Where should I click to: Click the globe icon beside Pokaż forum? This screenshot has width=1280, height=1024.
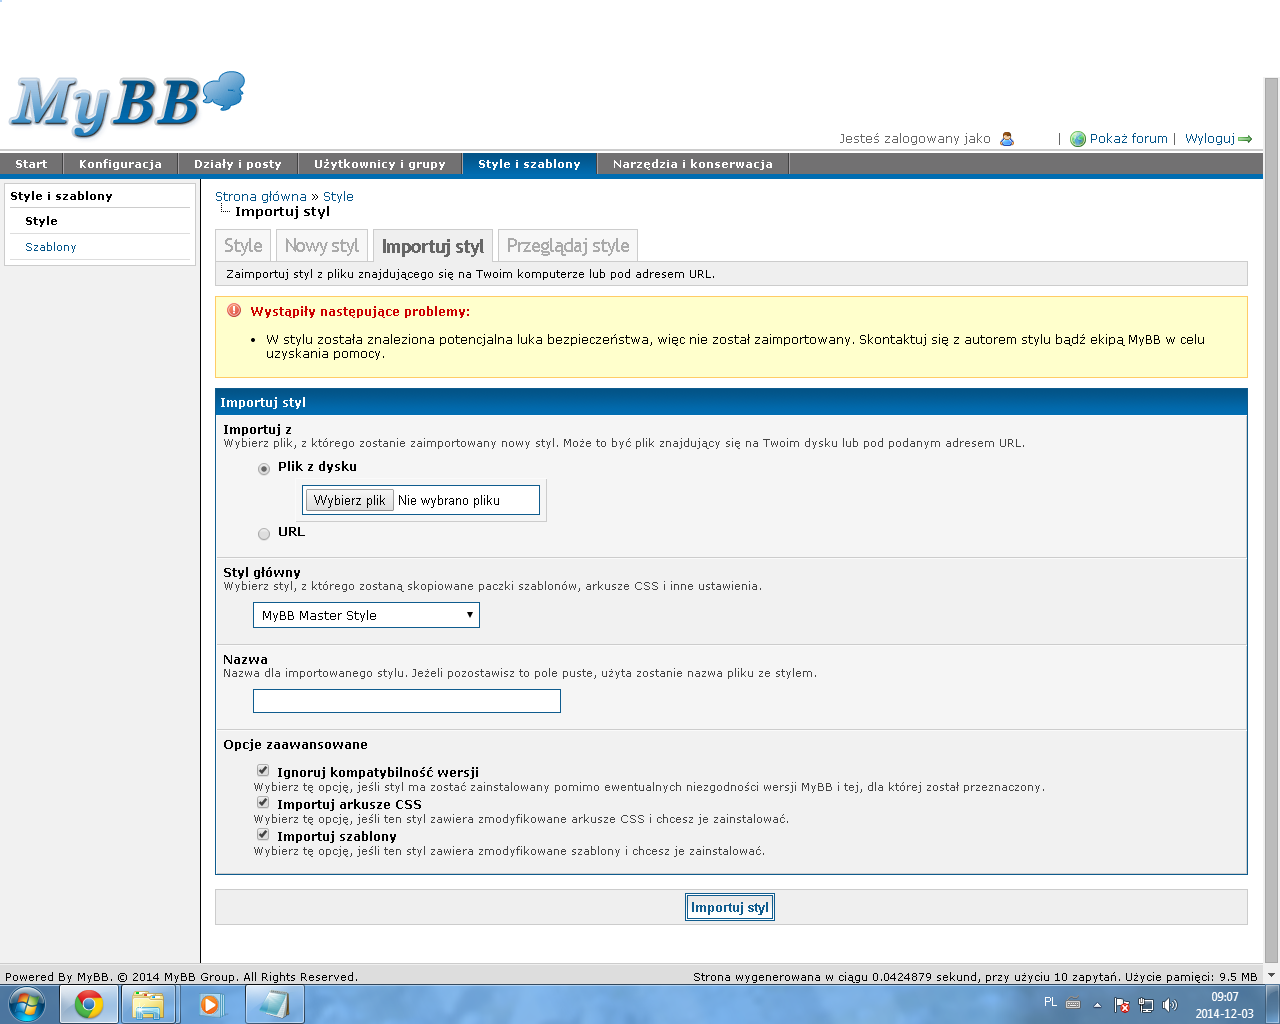1078,139
